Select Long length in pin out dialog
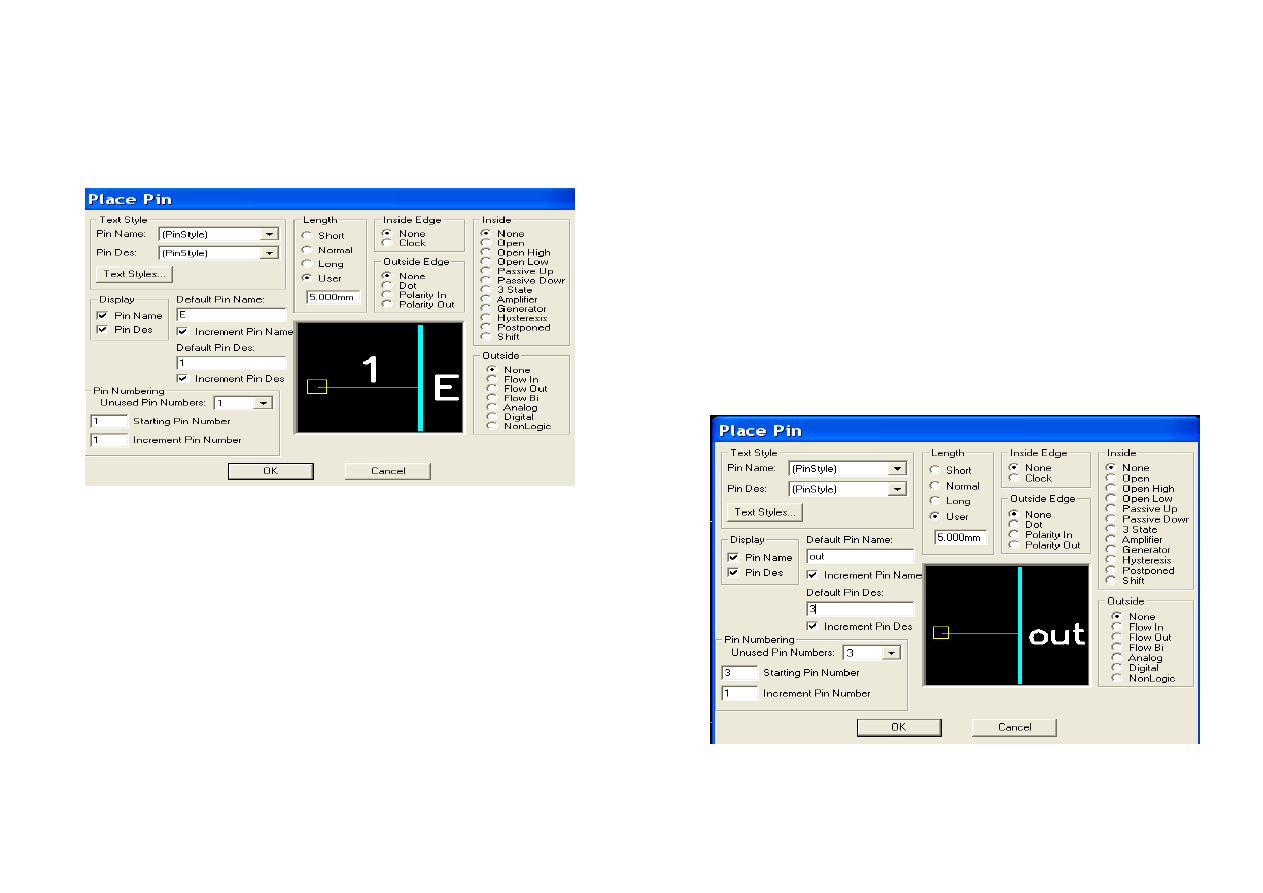The image size is (1263, 893). [935, 501]
